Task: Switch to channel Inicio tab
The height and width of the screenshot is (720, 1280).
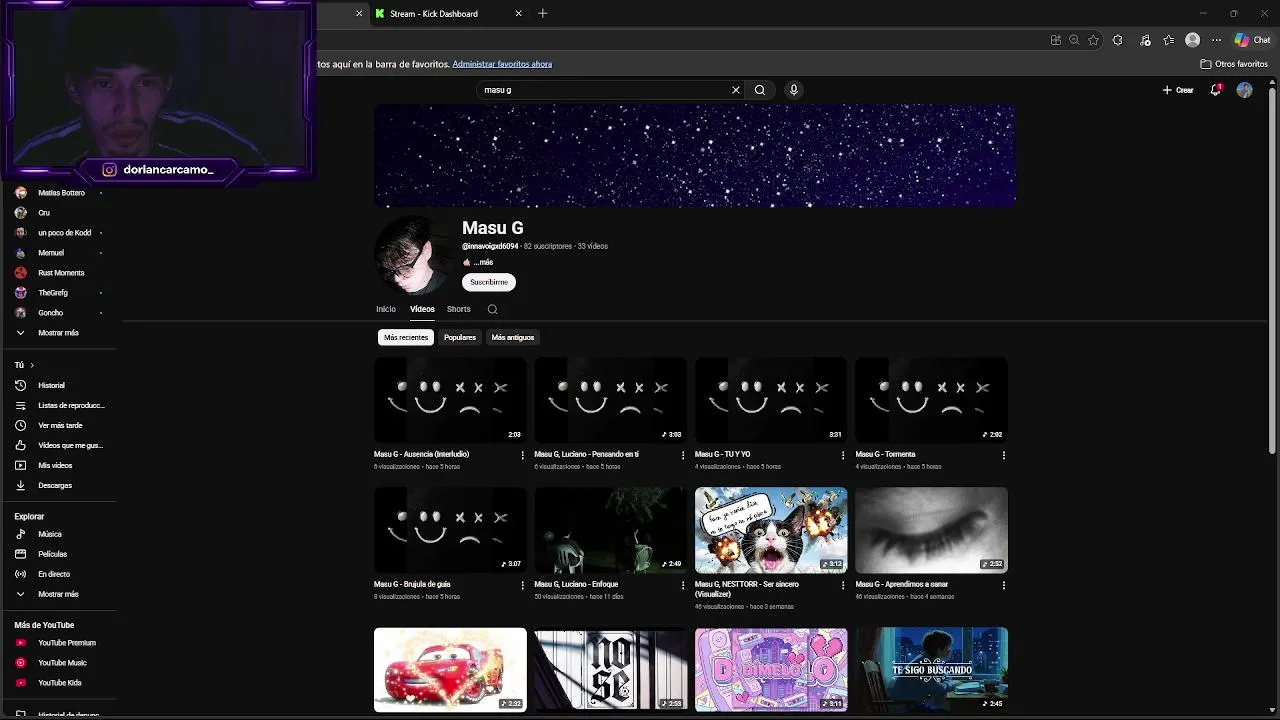Action: click(386, 309)
